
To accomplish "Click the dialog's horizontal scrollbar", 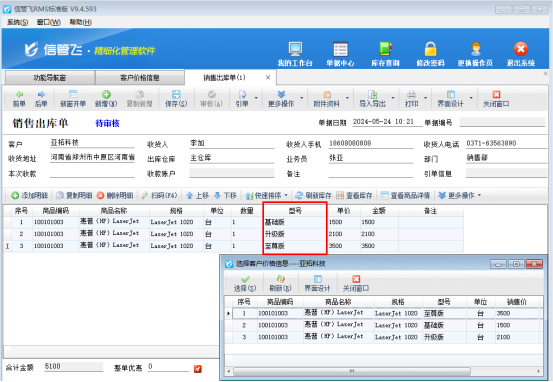I will (x=352, y=371).
